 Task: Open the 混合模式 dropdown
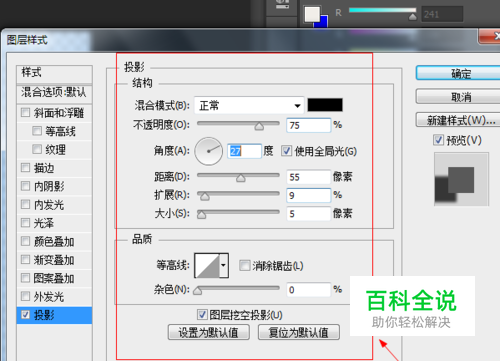pos(249,106)
